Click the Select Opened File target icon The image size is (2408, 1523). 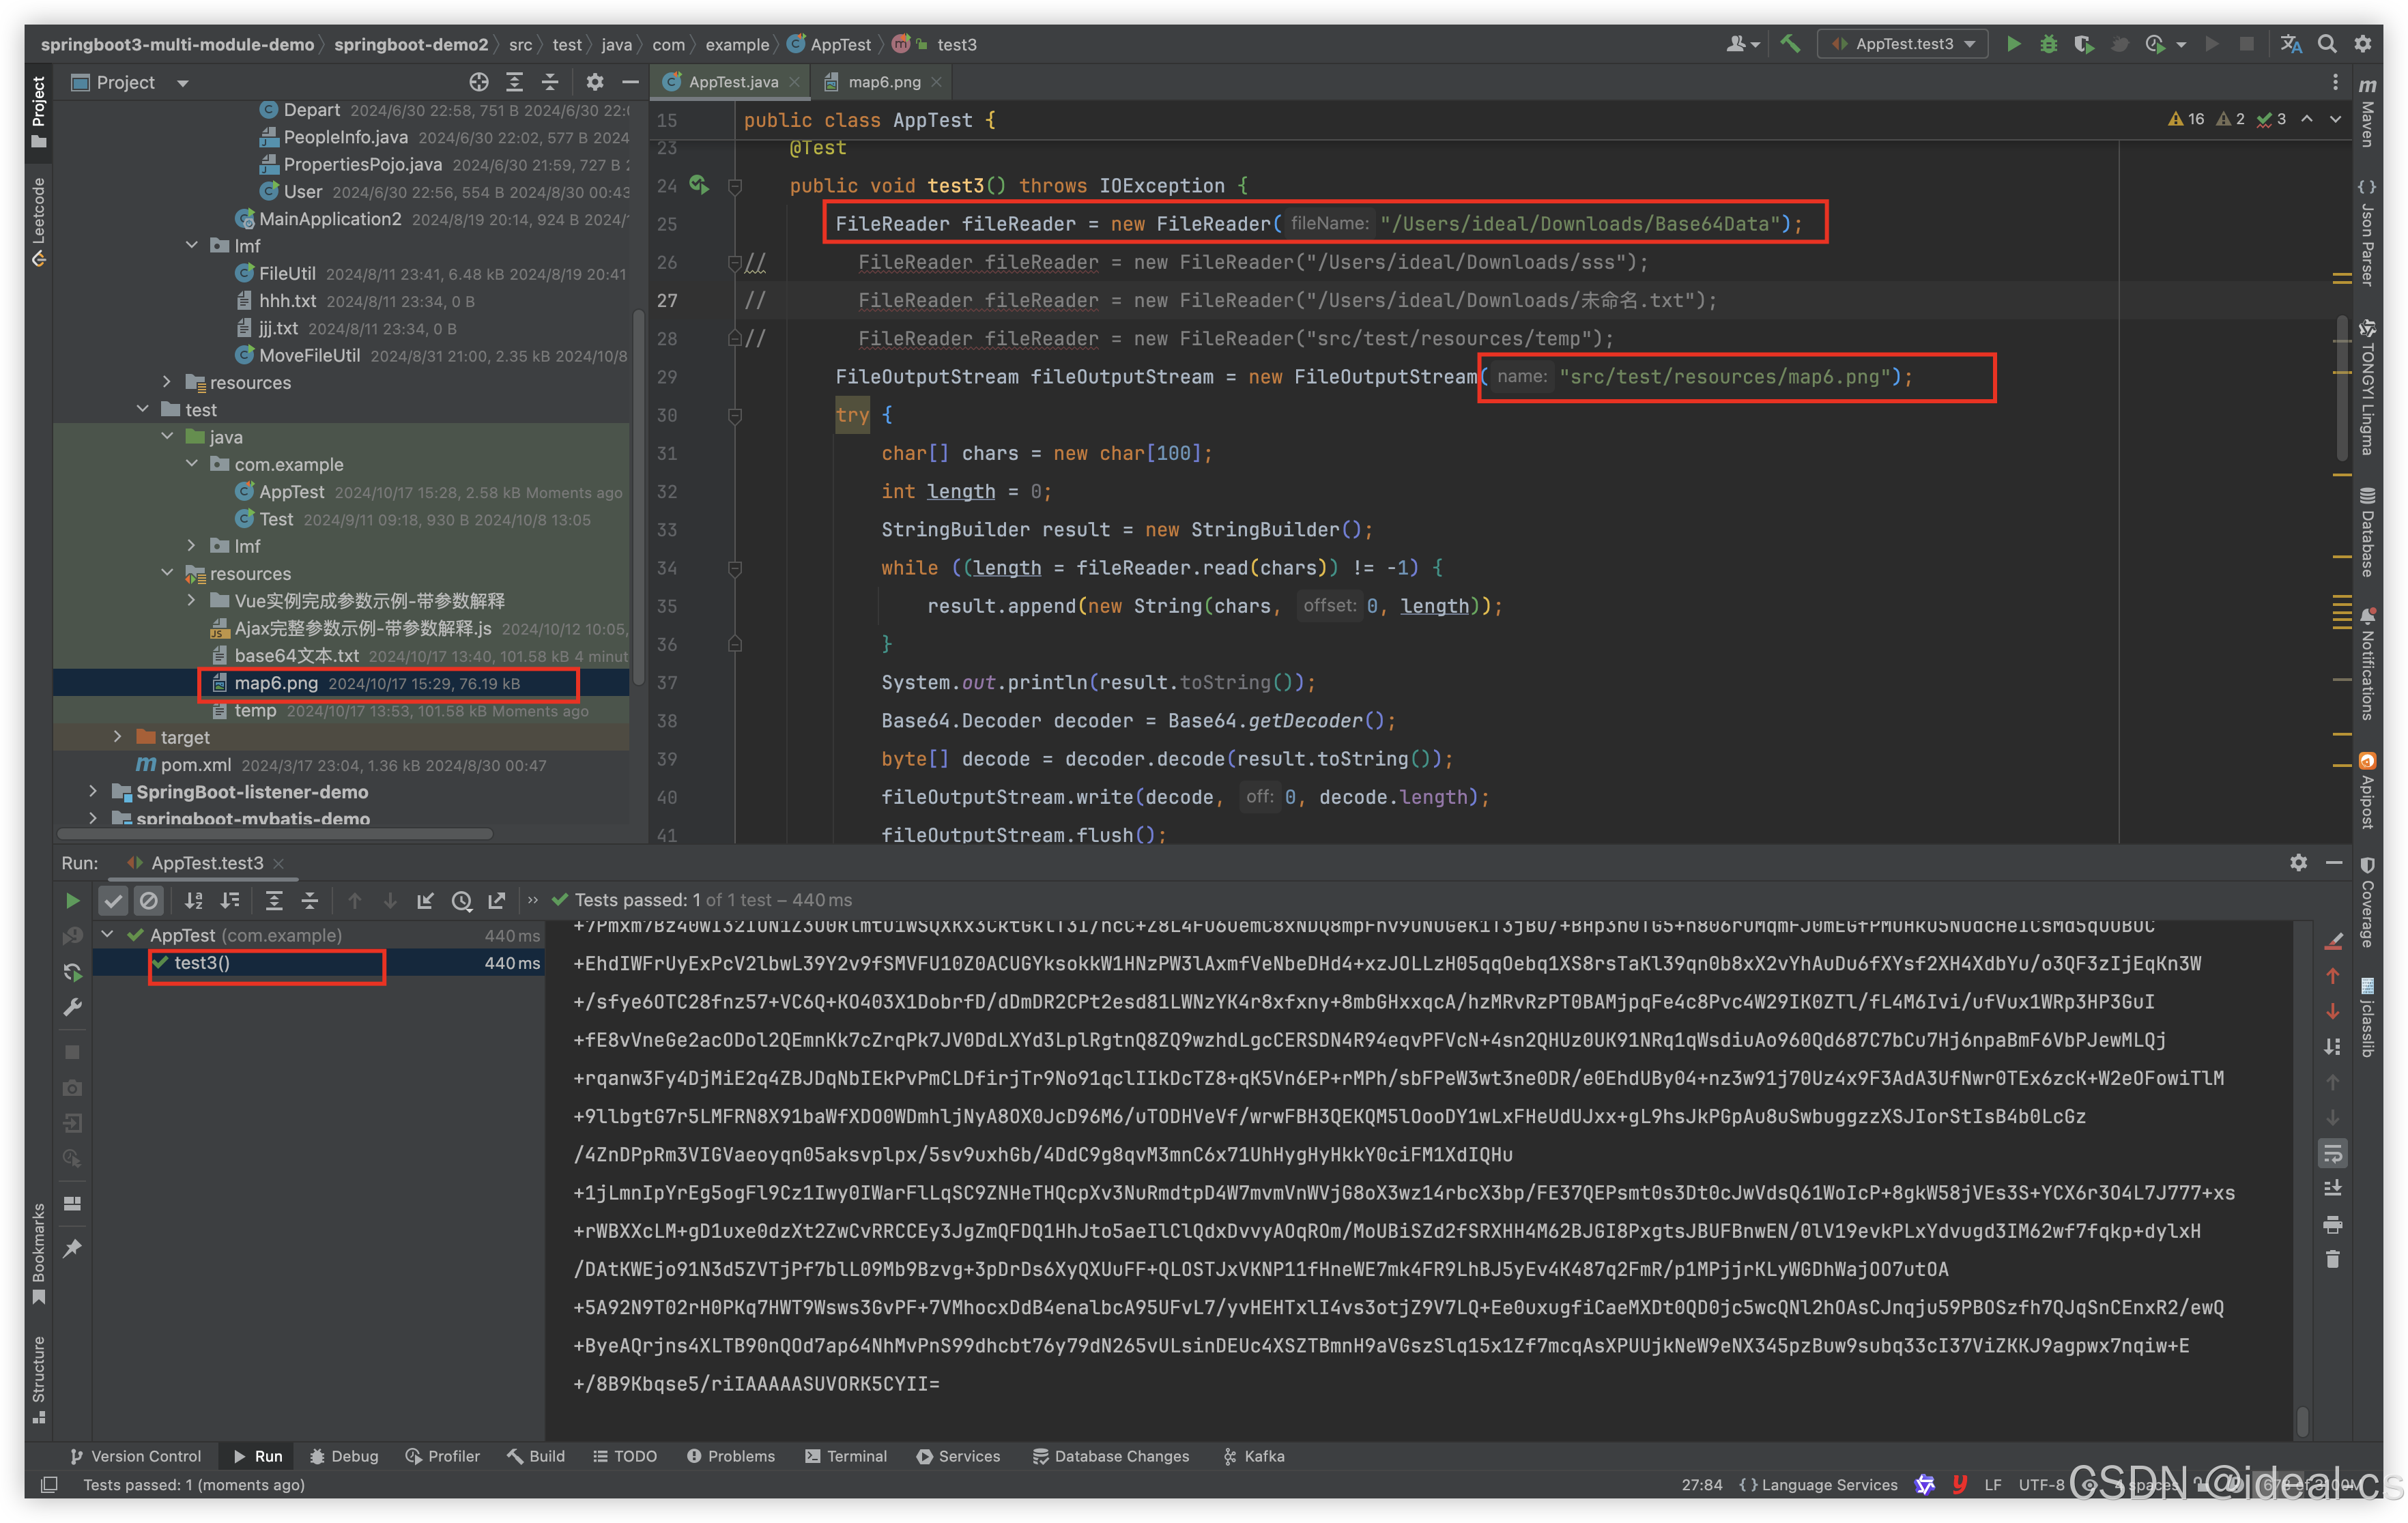click(x=479, y=82)
